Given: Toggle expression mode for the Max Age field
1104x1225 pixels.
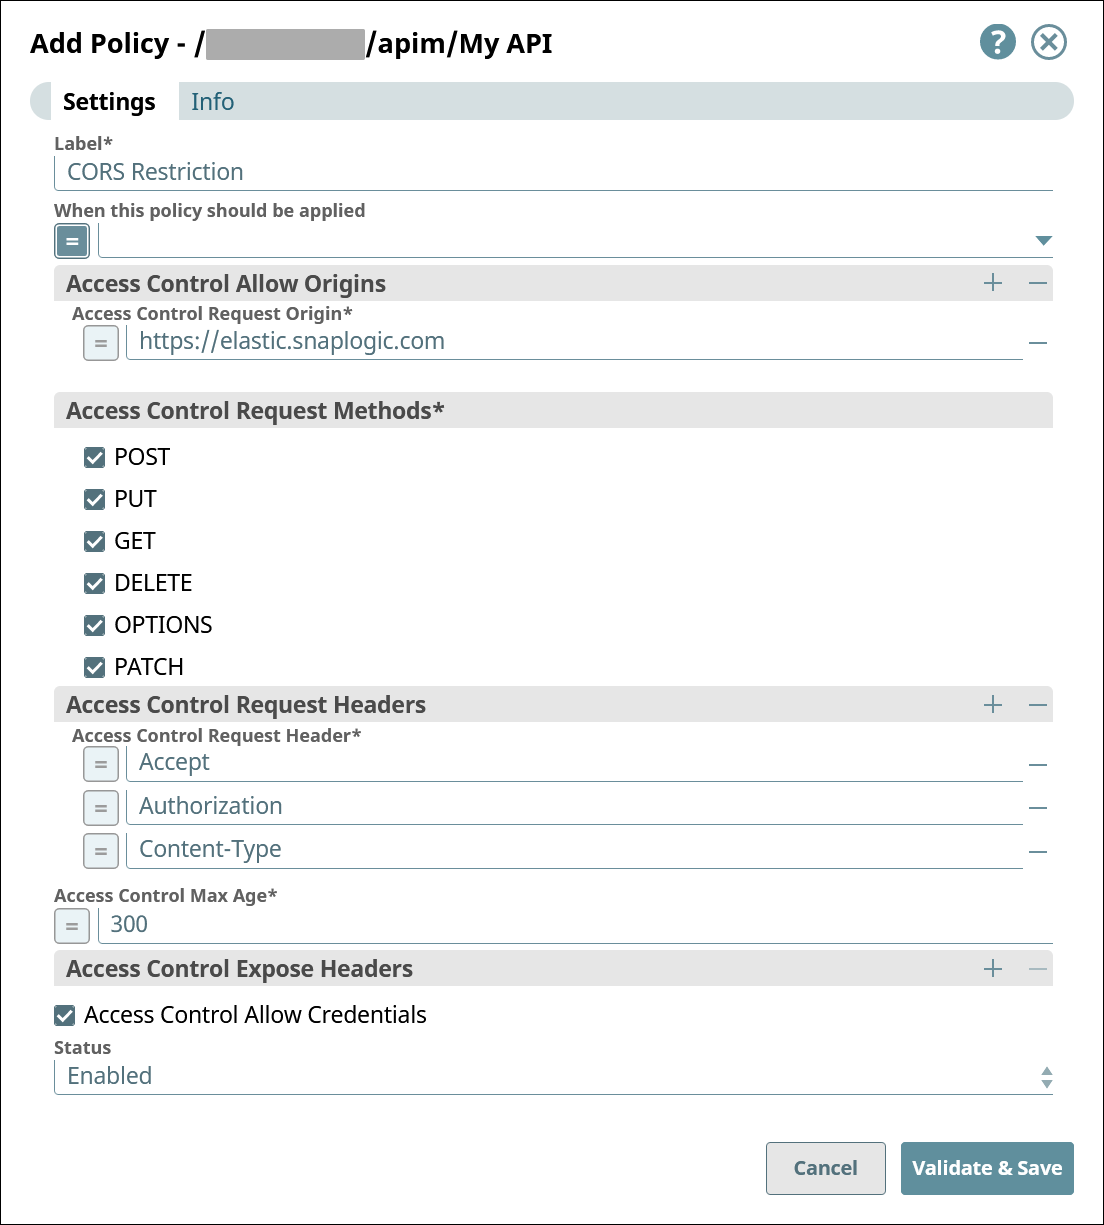Looking at the screenshot, I should point(71,925).
